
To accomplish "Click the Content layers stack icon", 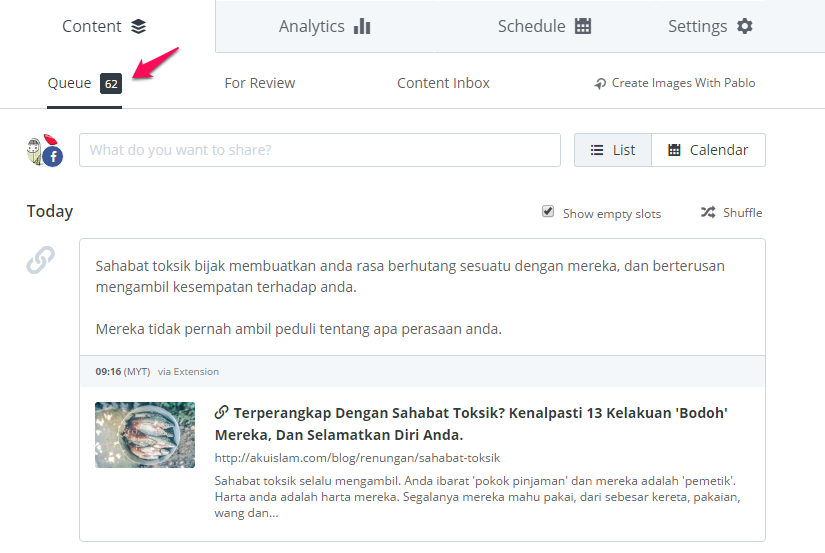I will pyautogui.click(x=138, y=27).
